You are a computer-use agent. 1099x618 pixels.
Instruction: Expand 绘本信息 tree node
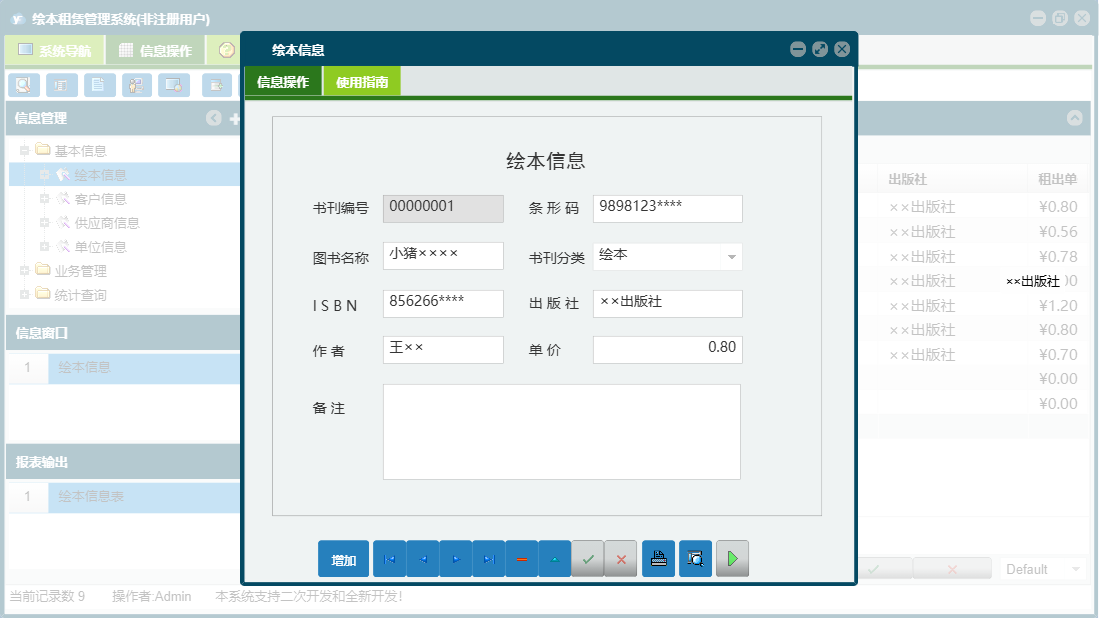(44, 174)
